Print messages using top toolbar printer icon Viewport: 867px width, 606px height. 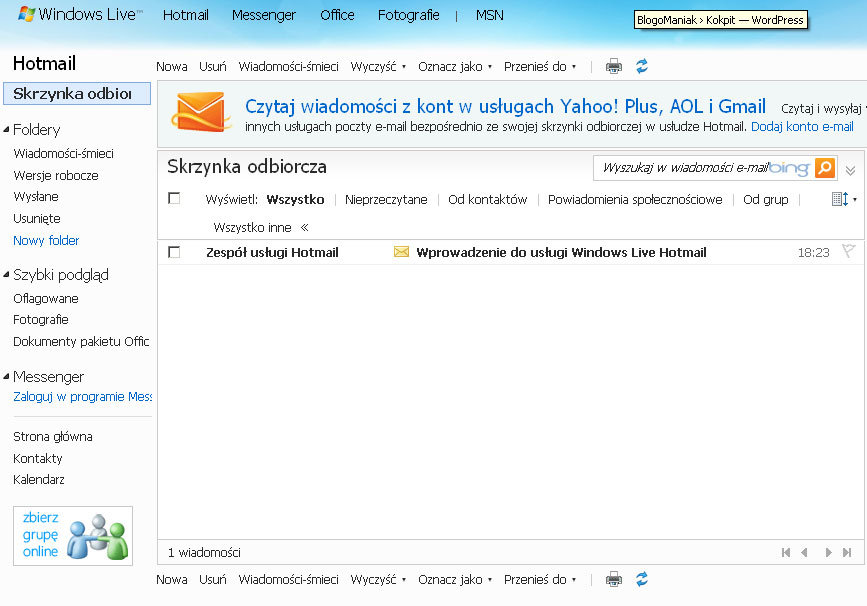614,66
